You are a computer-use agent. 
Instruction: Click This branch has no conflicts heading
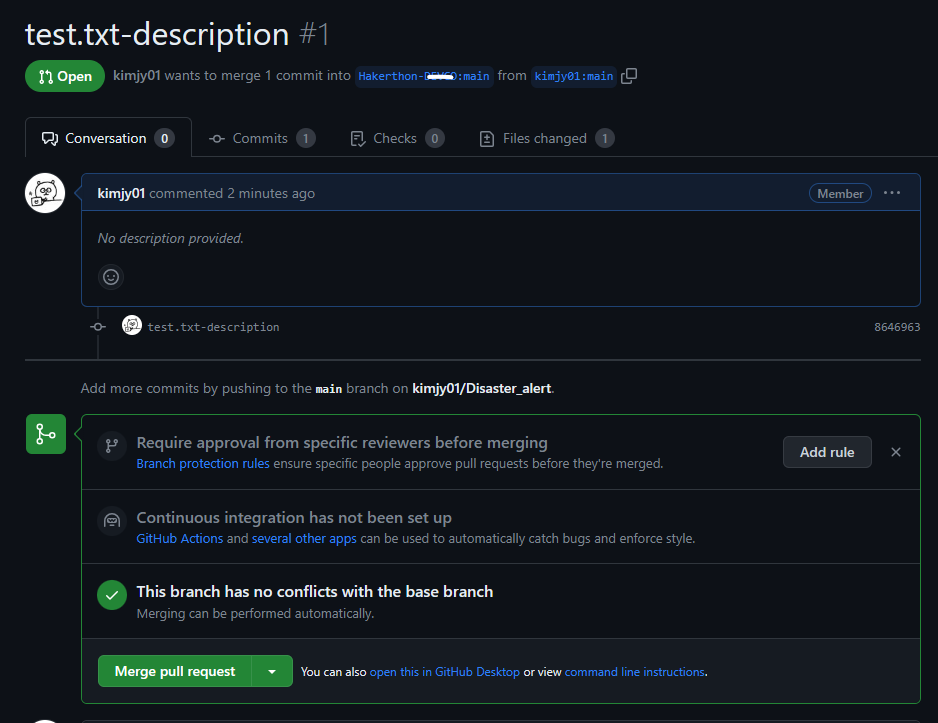pyautogui.click(x=315, y=591)
